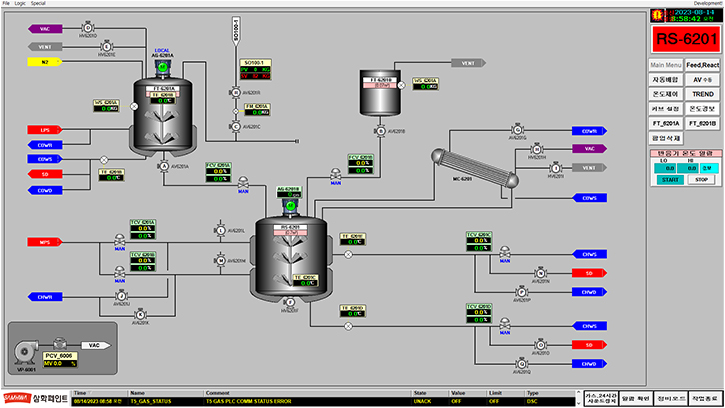Open the TREND screen
Image resolution: width=725 pixels, height=408 pixels.
point(702,94)
